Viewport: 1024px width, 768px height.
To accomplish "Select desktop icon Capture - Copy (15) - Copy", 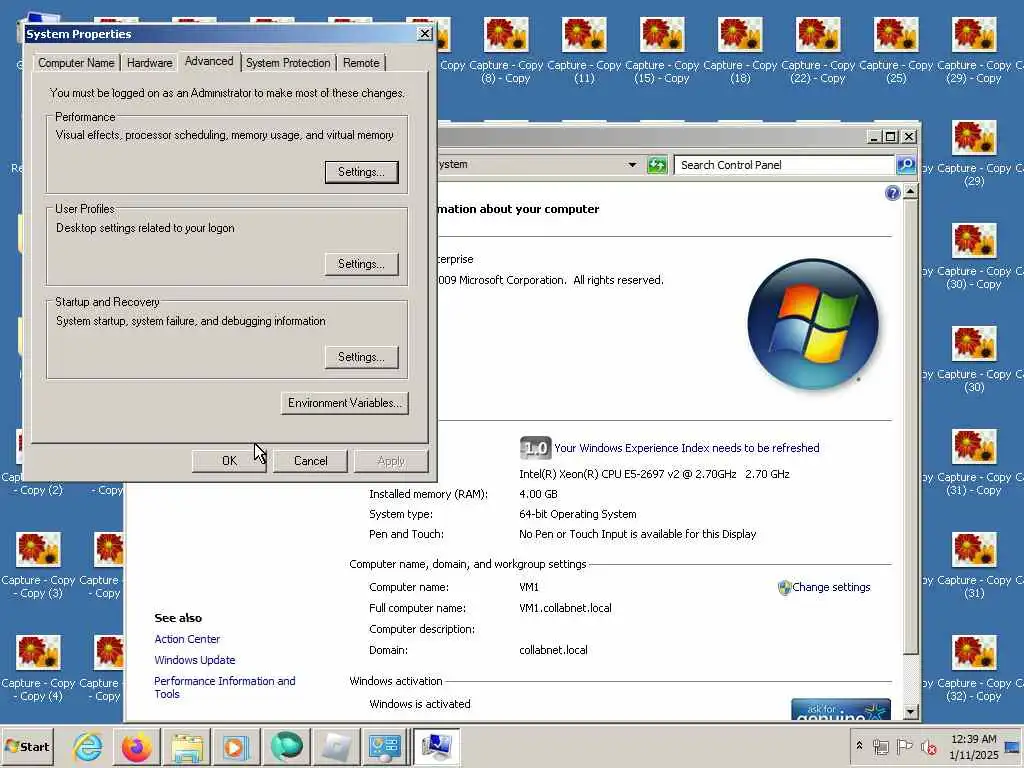I will [x=662, y=52].
